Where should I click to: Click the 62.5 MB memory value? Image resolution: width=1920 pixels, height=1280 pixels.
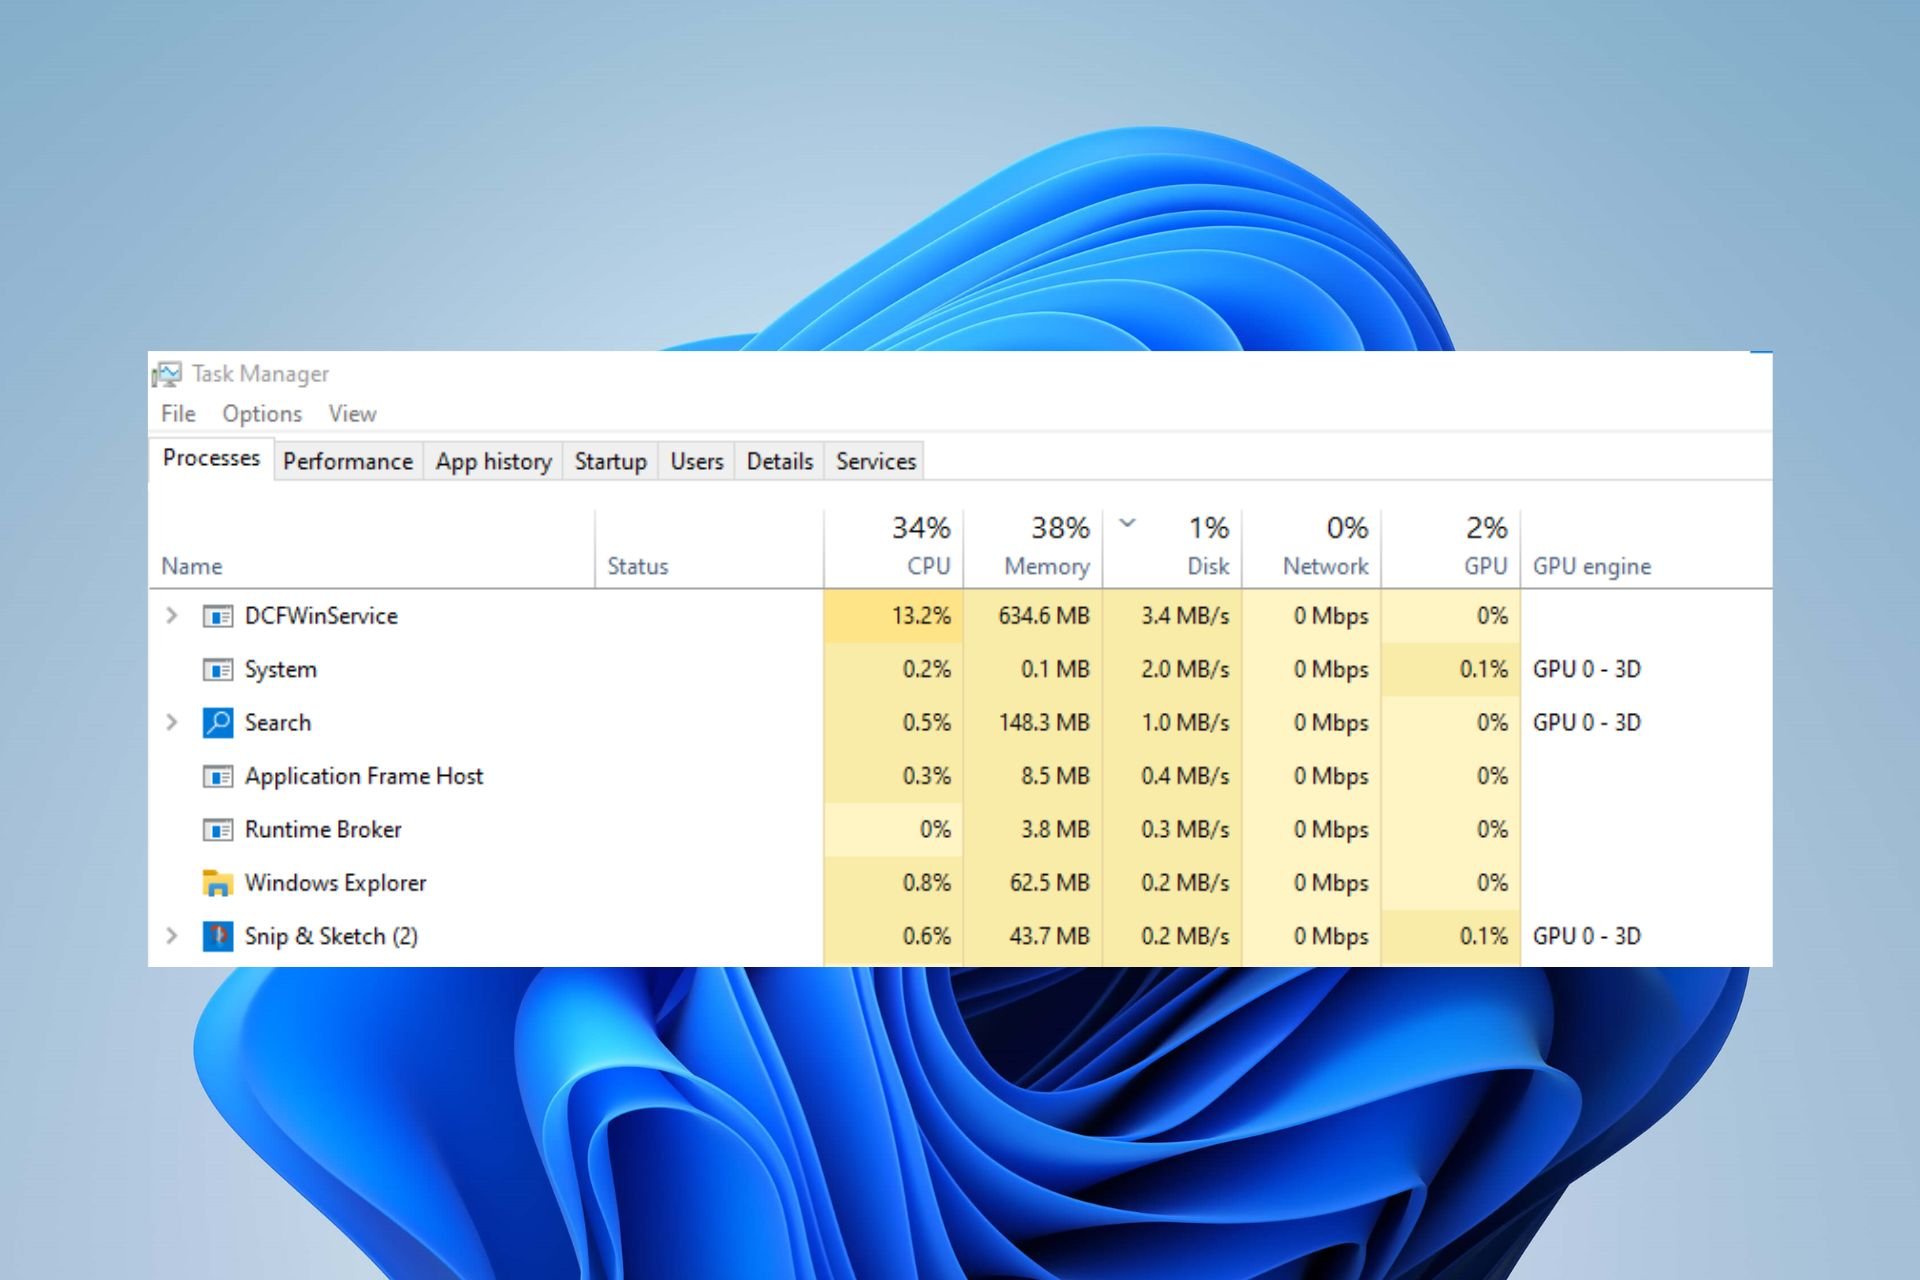tap(1050, 883)
